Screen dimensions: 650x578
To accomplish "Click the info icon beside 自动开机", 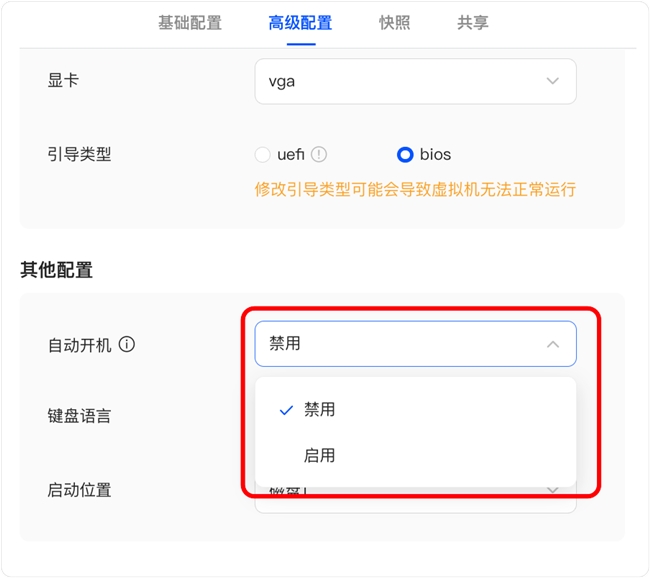I will [127, 344].
